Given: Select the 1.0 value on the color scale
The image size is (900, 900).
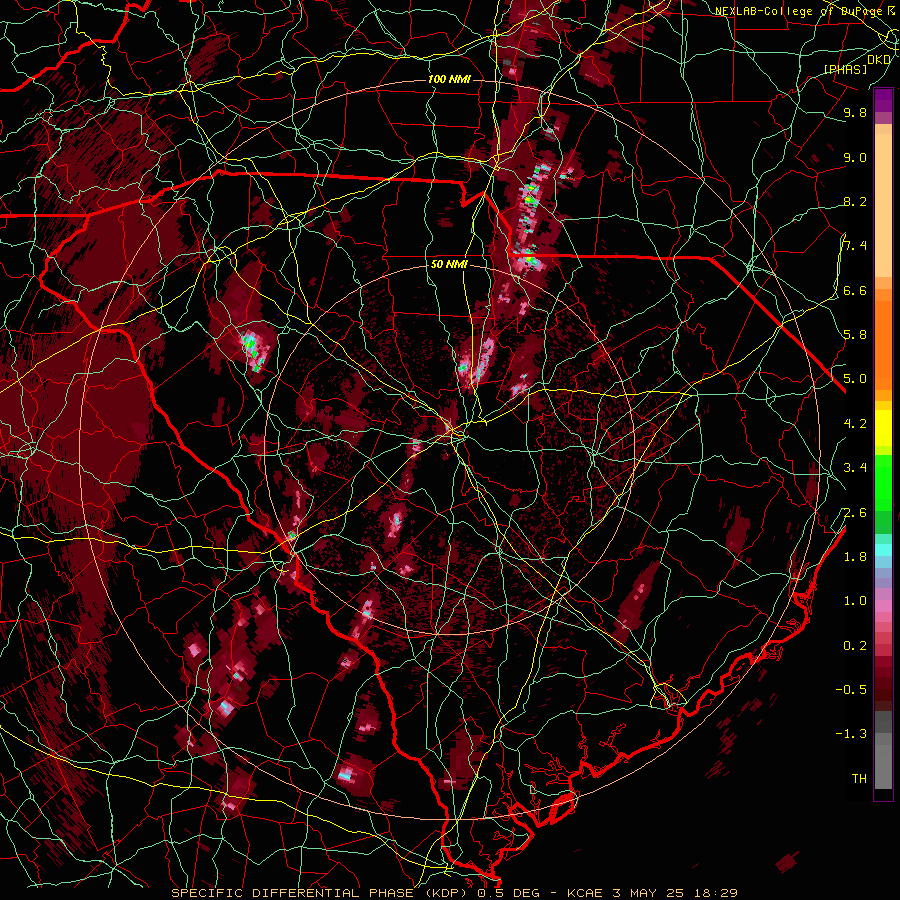Looking at the screenshot, I should pyautogui.click(x=855, y=601).
